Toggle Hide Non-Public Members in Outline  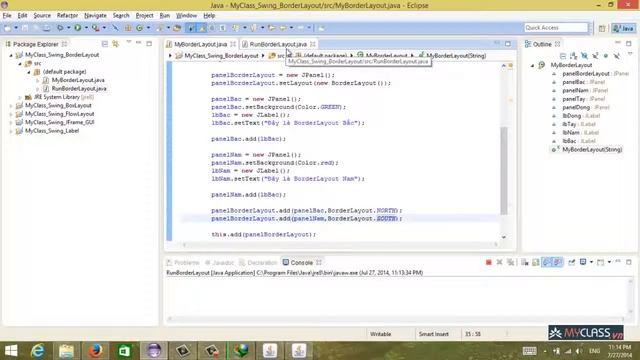click(606, 56)
